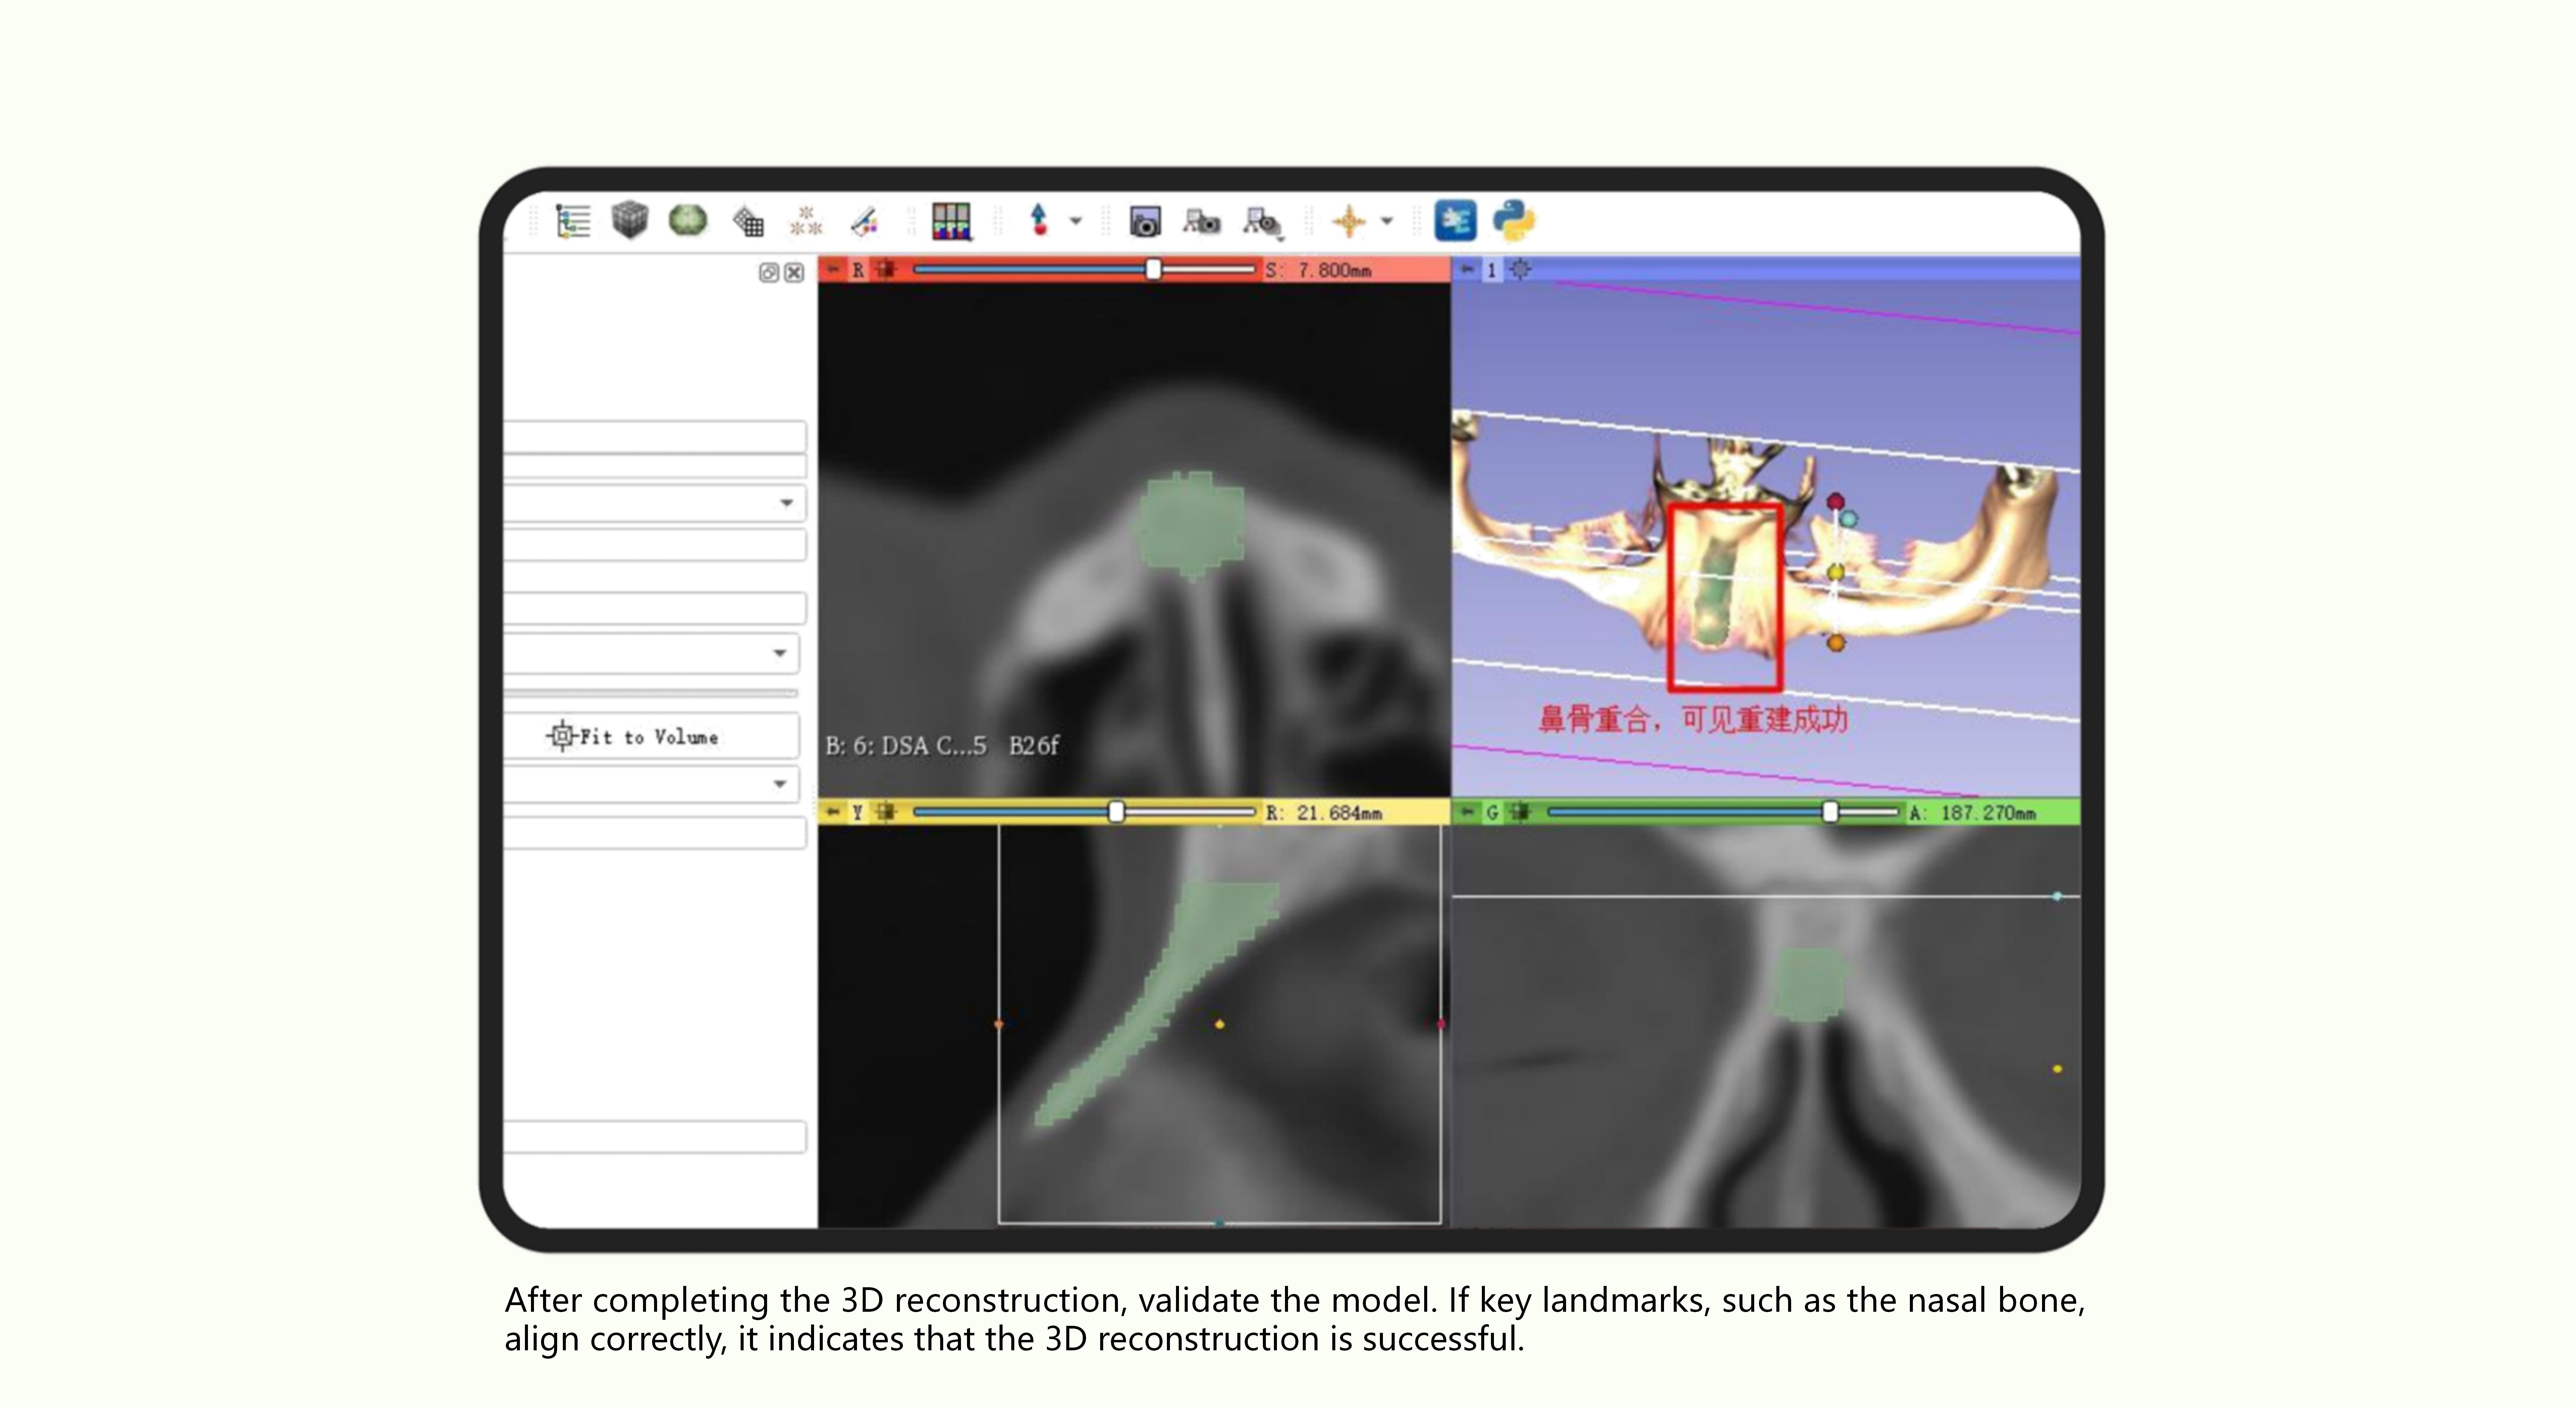
Task: Click red slice view maximize icon
Action: point(886,270)
